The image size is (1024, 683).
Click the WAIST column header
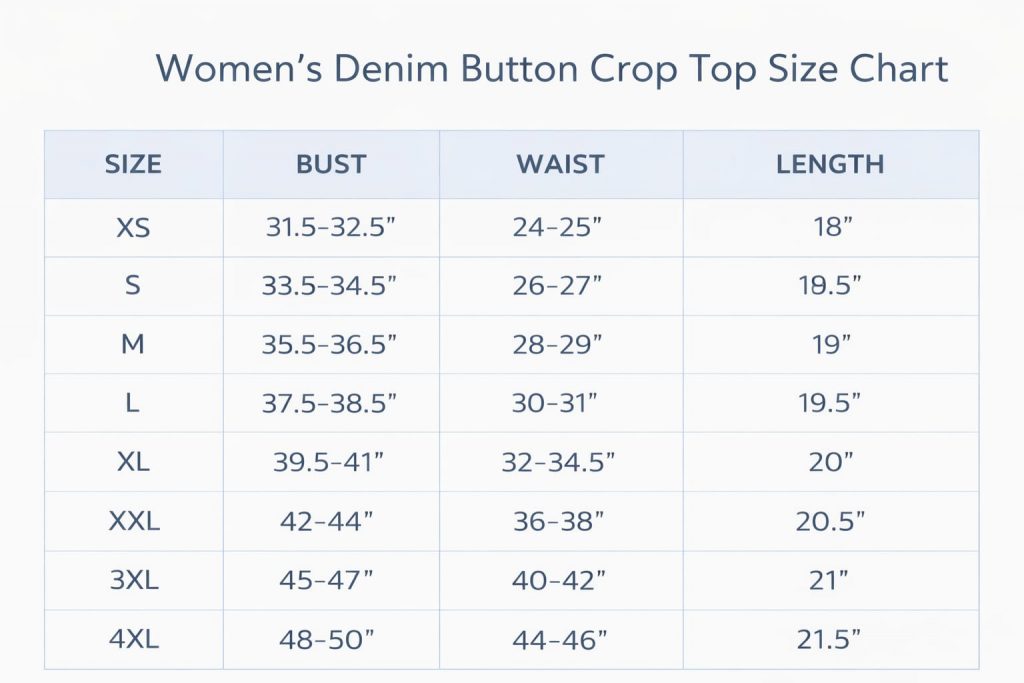point(560,164)
